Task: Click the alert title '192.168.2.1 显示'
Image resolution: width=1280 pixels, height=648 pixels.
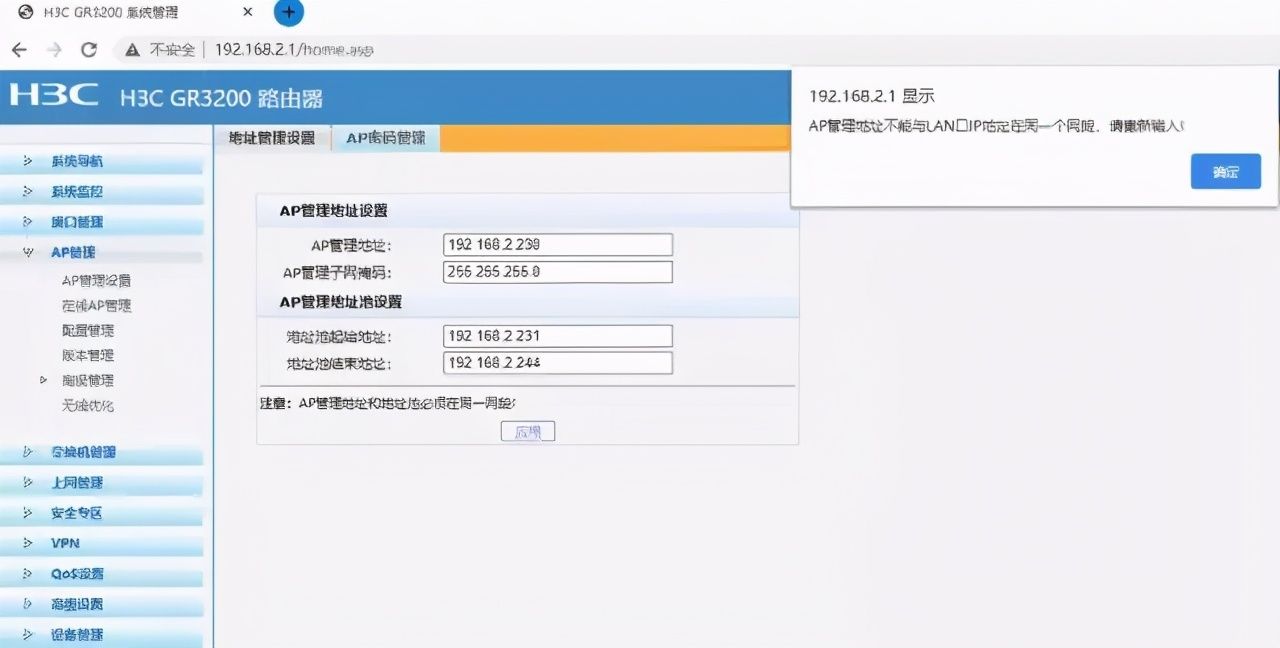Action: click(871, 96)
